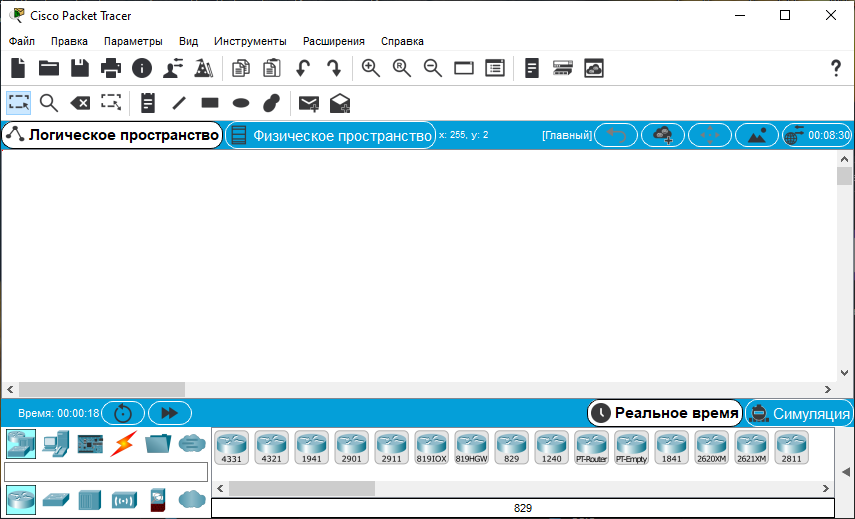Open the Вид menu
The height and width of the screenshot is (519, 855).
coord(189,41)
